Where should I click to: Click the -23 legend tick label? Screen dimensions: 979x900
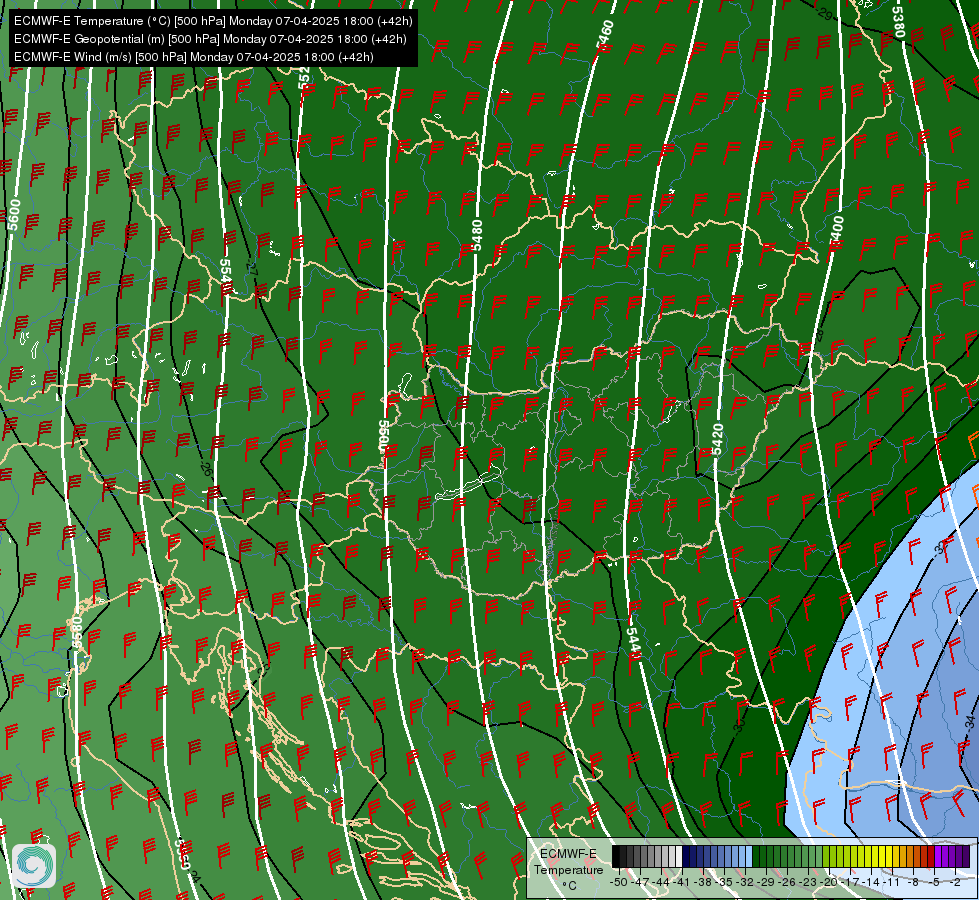pos(808,882)
